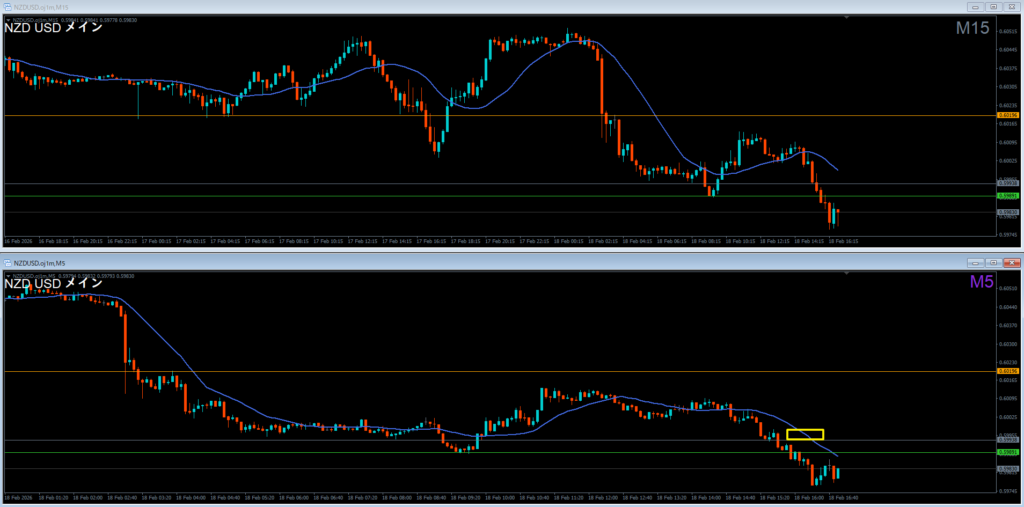The image size is (1024, 507).
Task: Click the M15 chart window icon
Action: pyautogui.click(x=8, y=7)
